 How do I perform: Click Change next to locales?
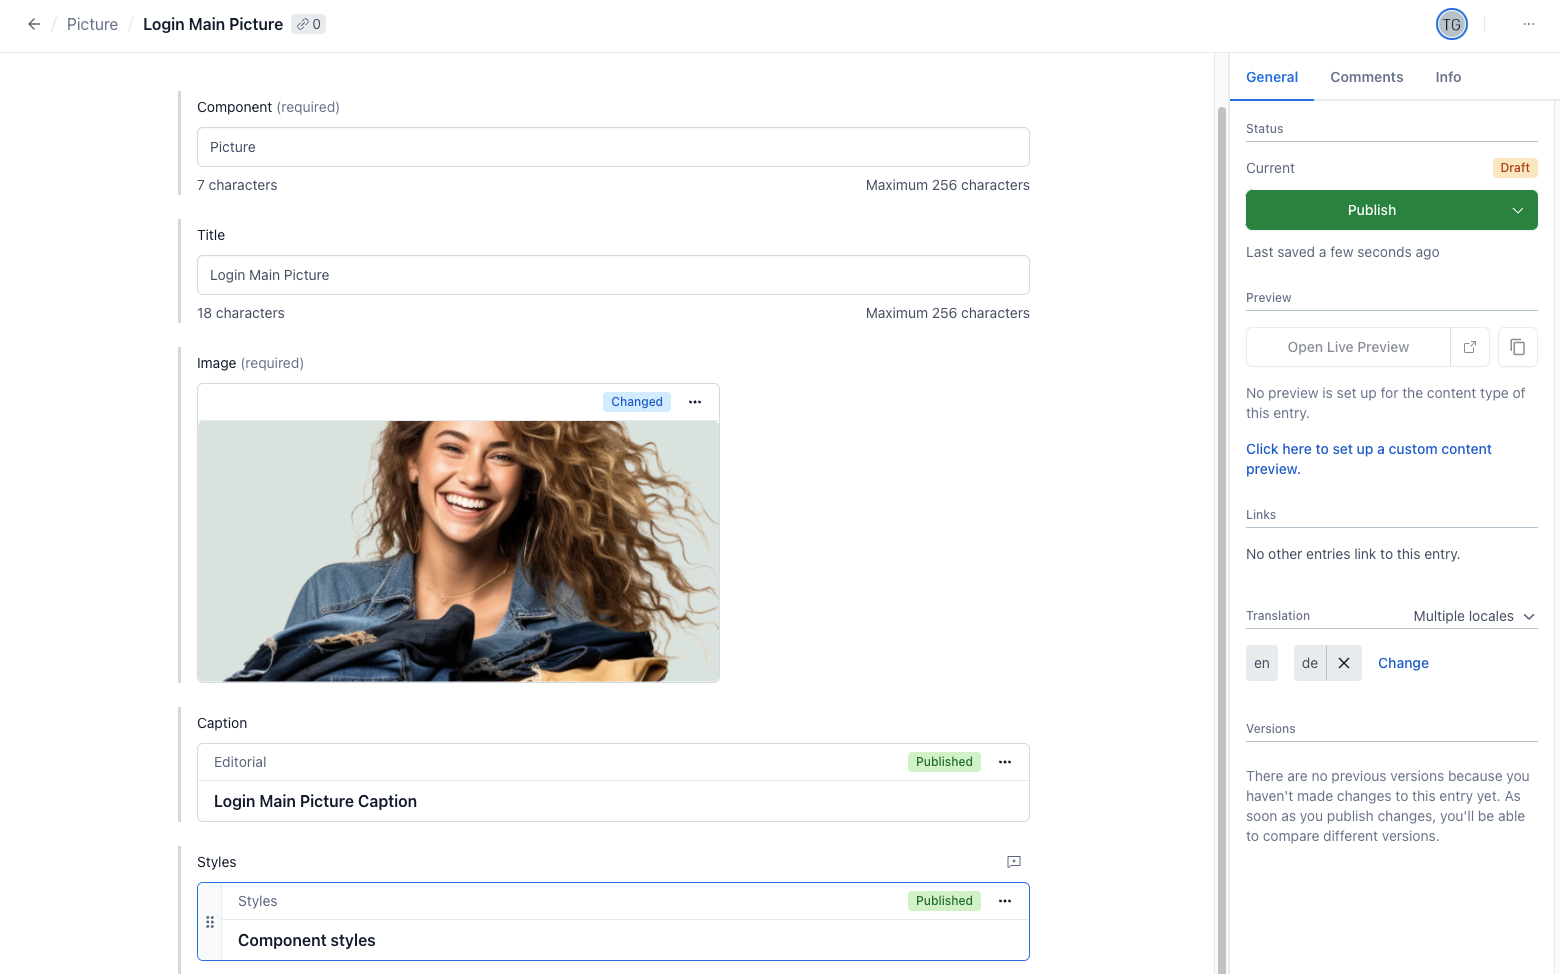click(1403, 663)
